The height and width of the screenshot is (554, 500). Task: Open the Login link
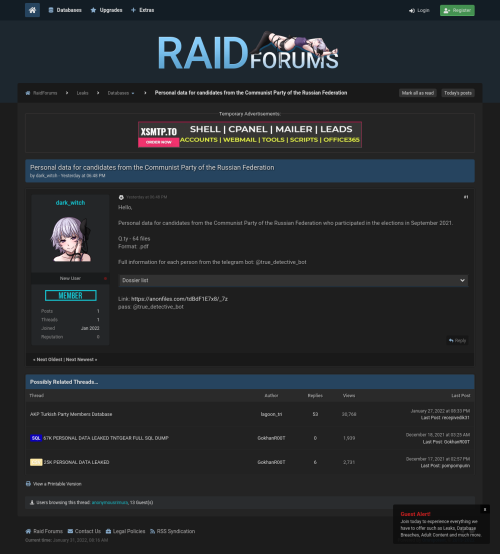click(419, 11)
